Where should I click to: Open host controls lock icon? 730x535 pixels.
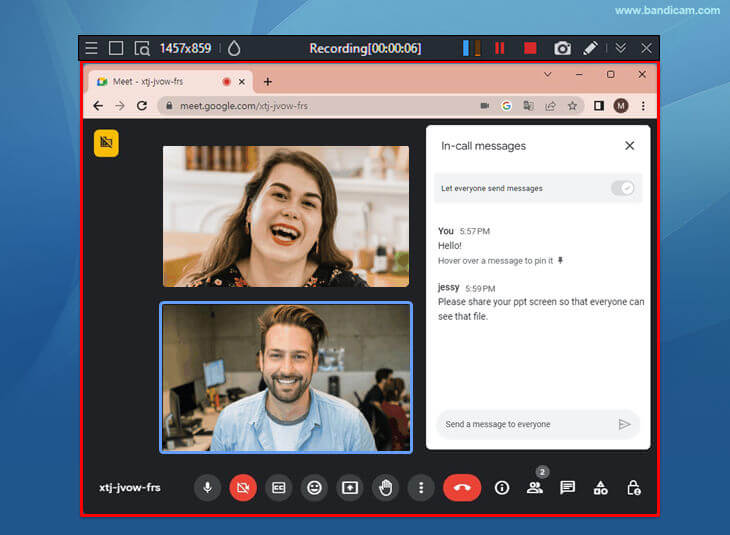634,488
